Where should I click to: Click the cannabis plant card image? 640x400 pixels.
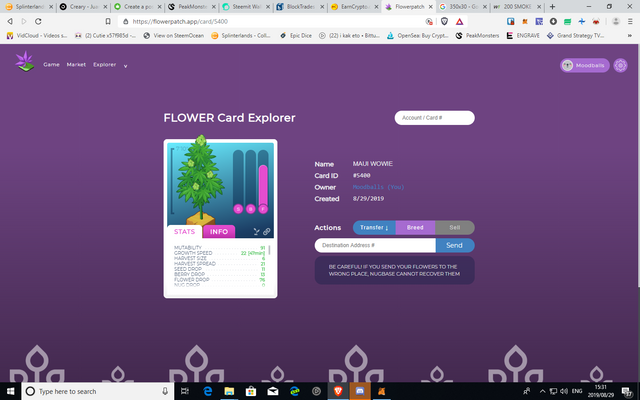[x=200, y=180]
